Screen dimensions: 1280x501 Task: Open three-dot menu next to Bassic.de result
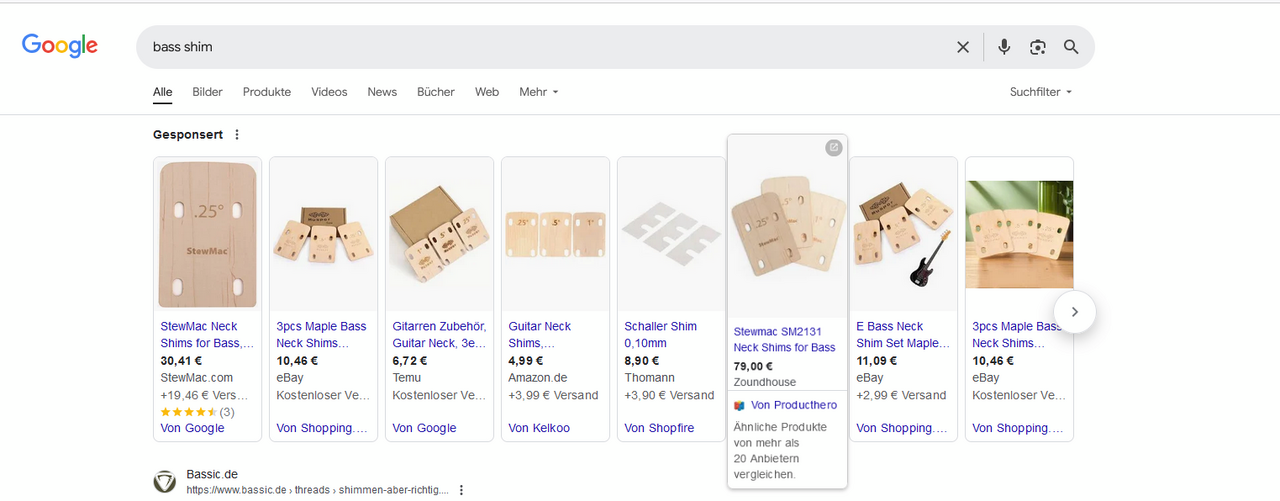tap(461, 490)
